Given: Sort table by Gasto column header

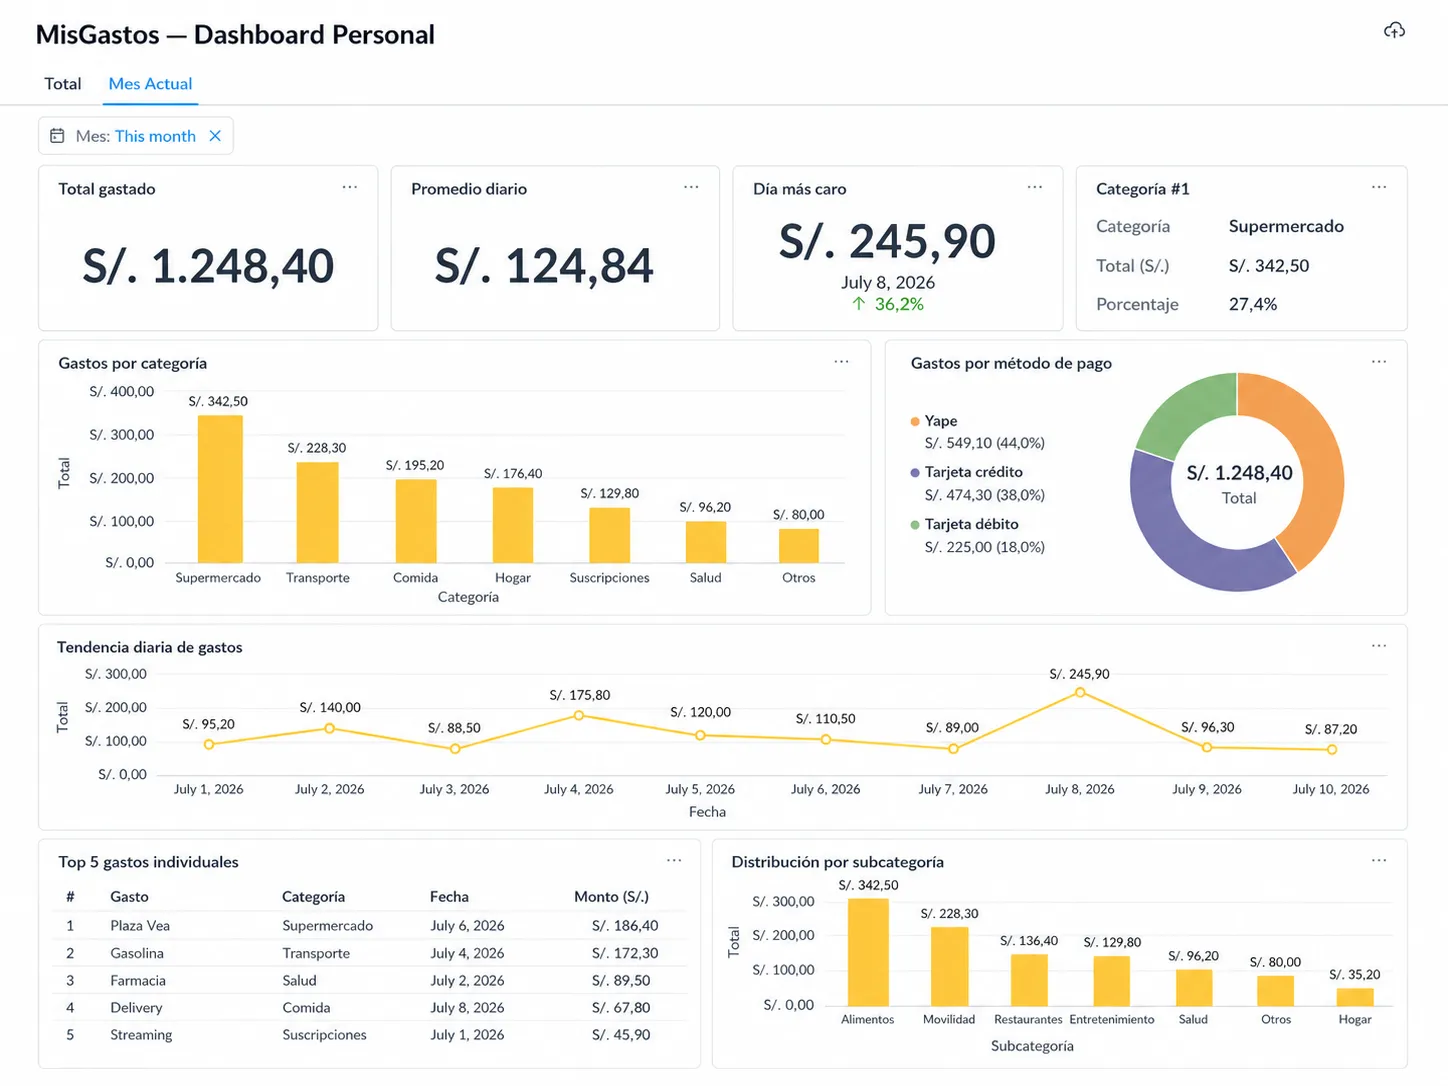Looking at the screenshot, I should coord(129,897).
